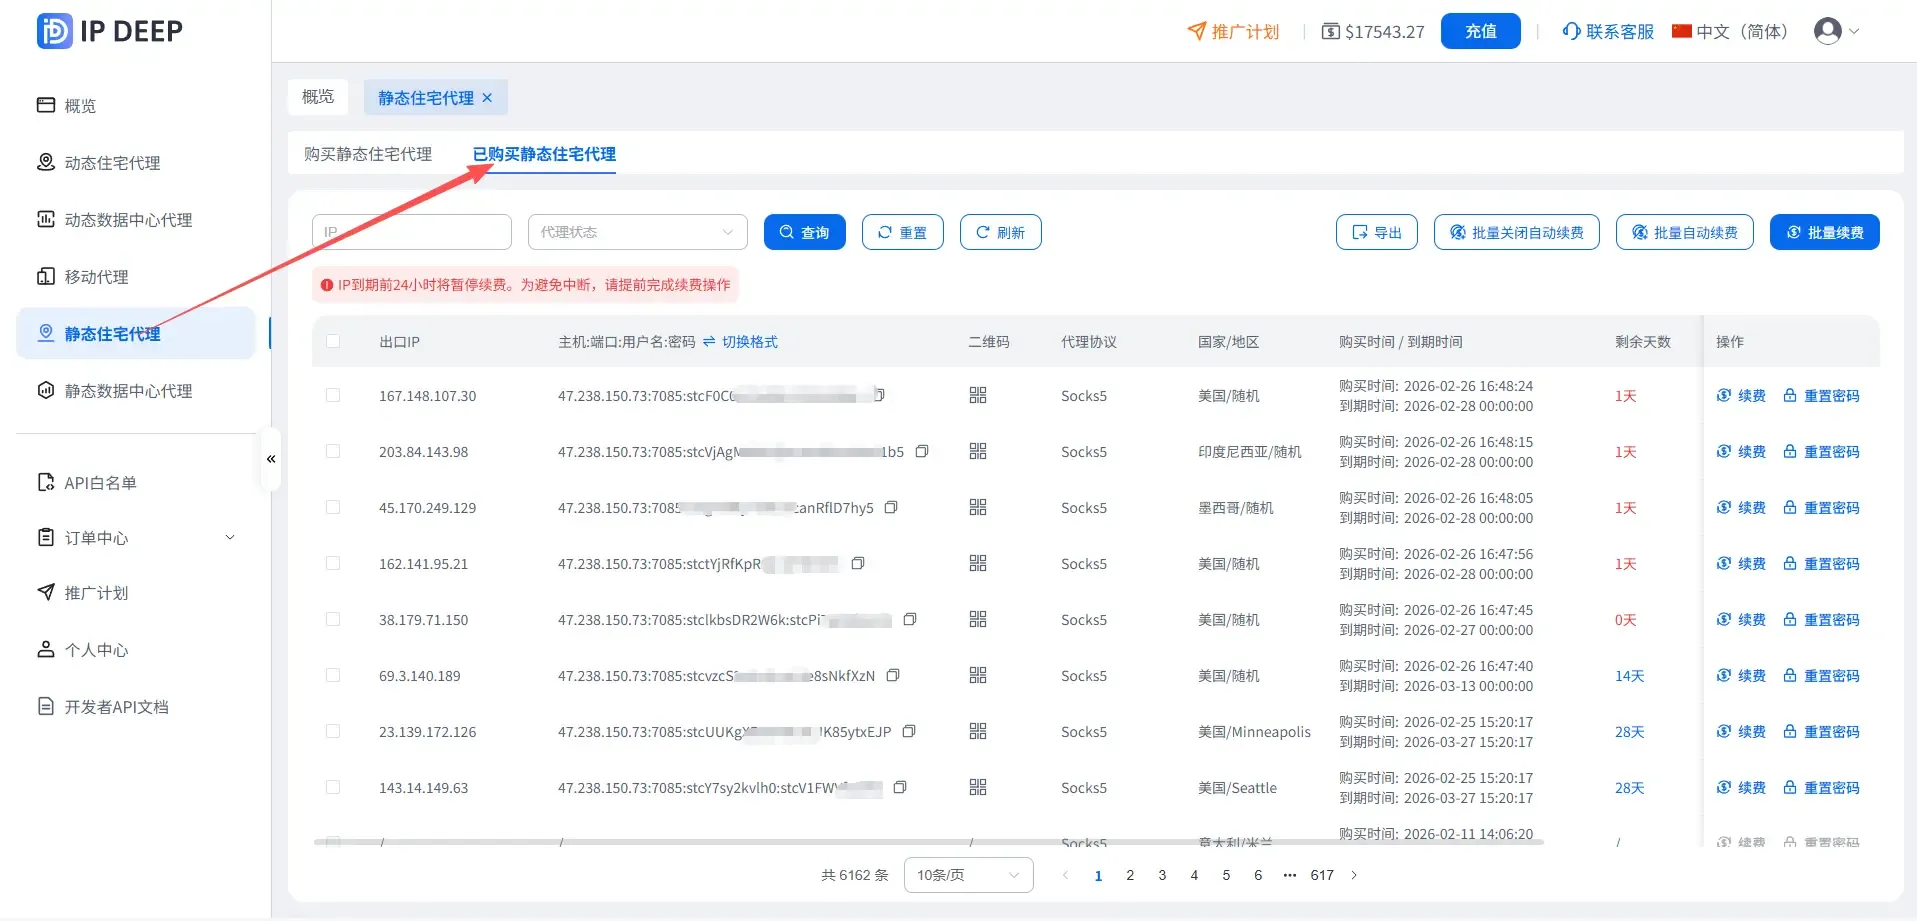Copy proxy string for 69.3.140.189
The image size is (1917, 921).
(893, 676)
